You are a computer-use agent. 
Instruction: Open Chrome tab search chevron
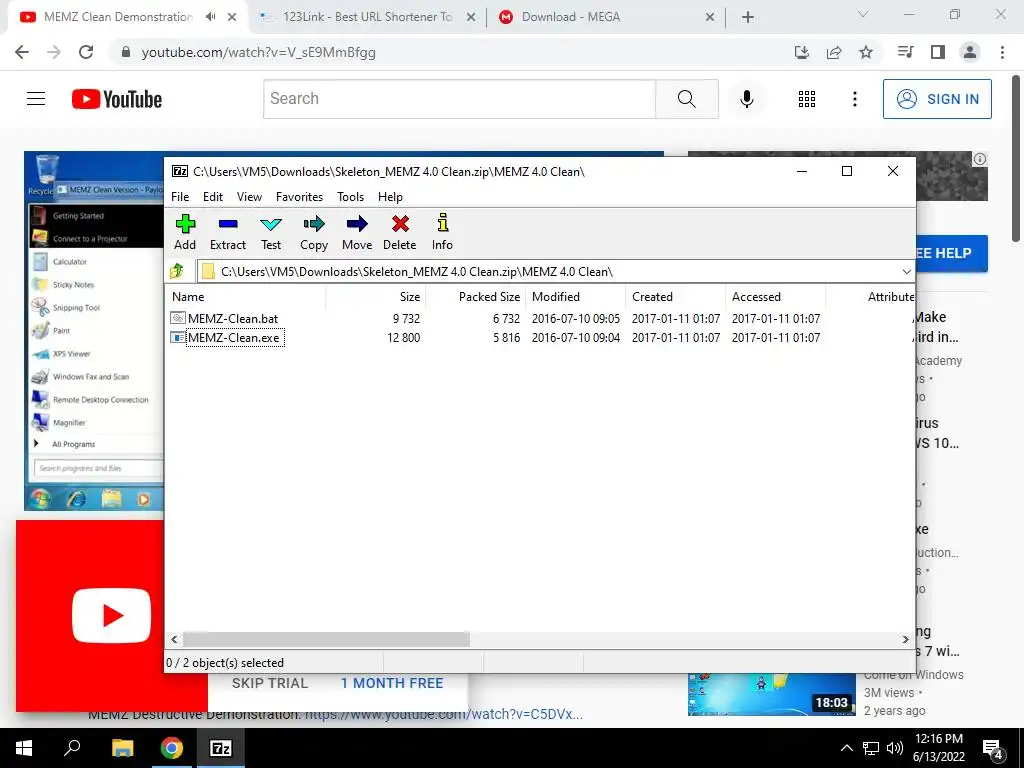coord(863,14)
